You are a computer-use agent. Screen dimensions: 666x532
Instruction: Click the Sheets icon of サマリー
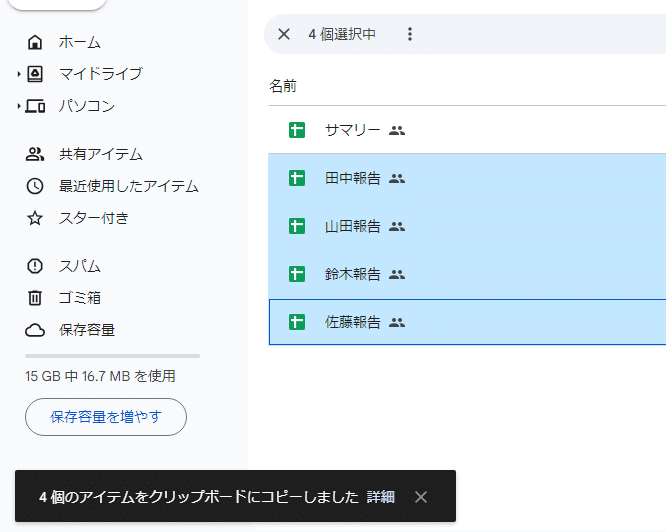(297, 130)
